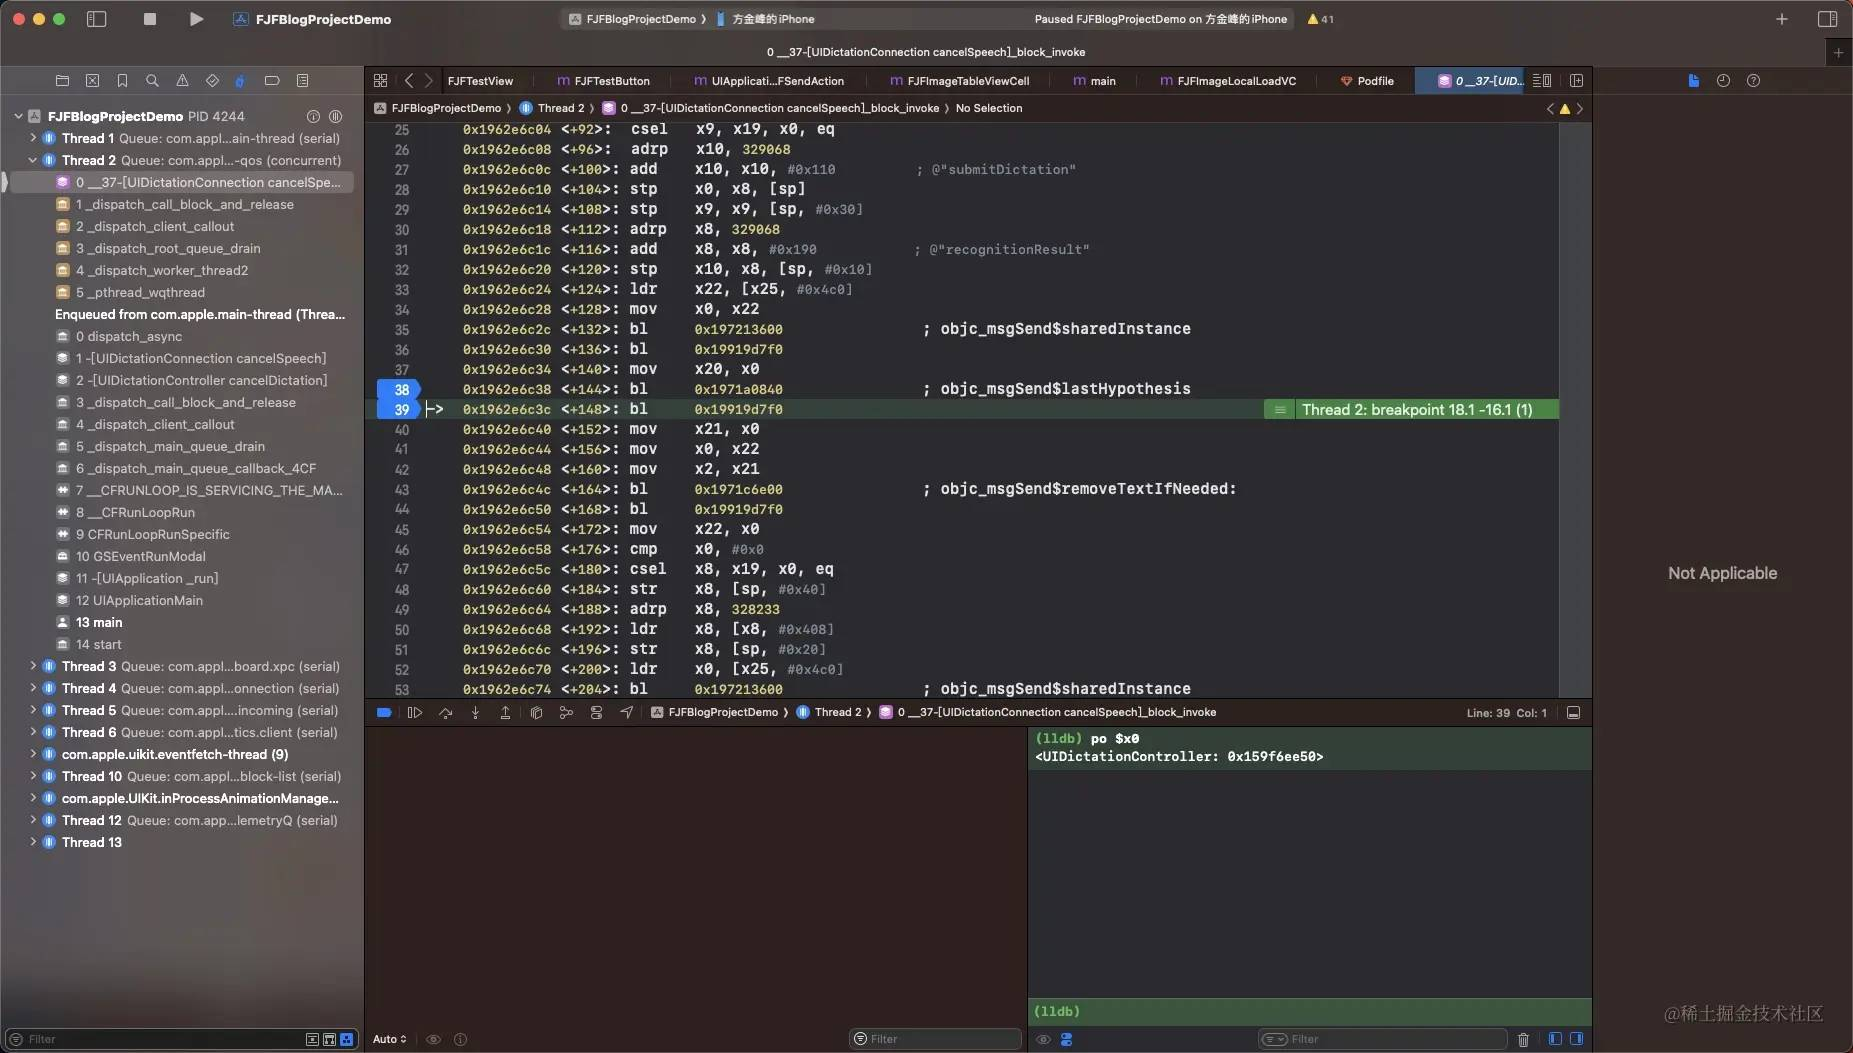This screenshot has width=1853, height=1053.
Task: Stop the running FJFBlogProjectDemo app
Action: tap(150, 19)
